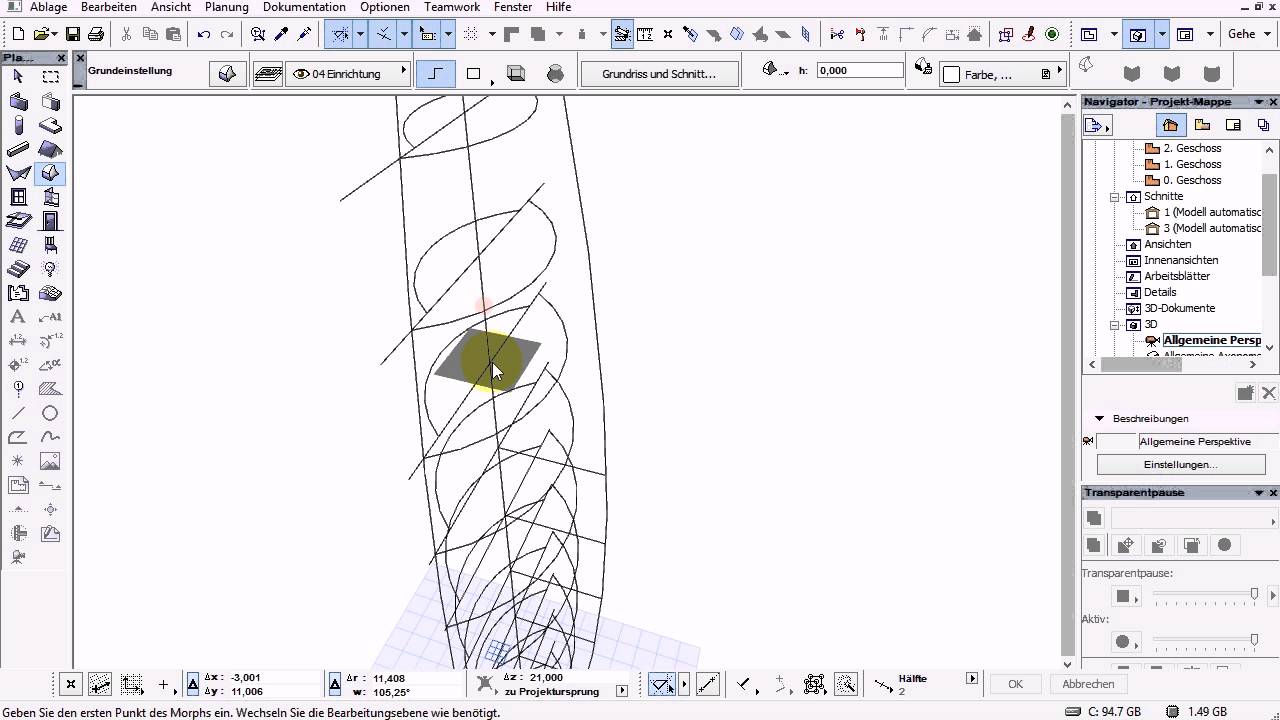Click the Einstellungen button
The height and width of the screenshot is (720, 1280).
(1181, 465)
